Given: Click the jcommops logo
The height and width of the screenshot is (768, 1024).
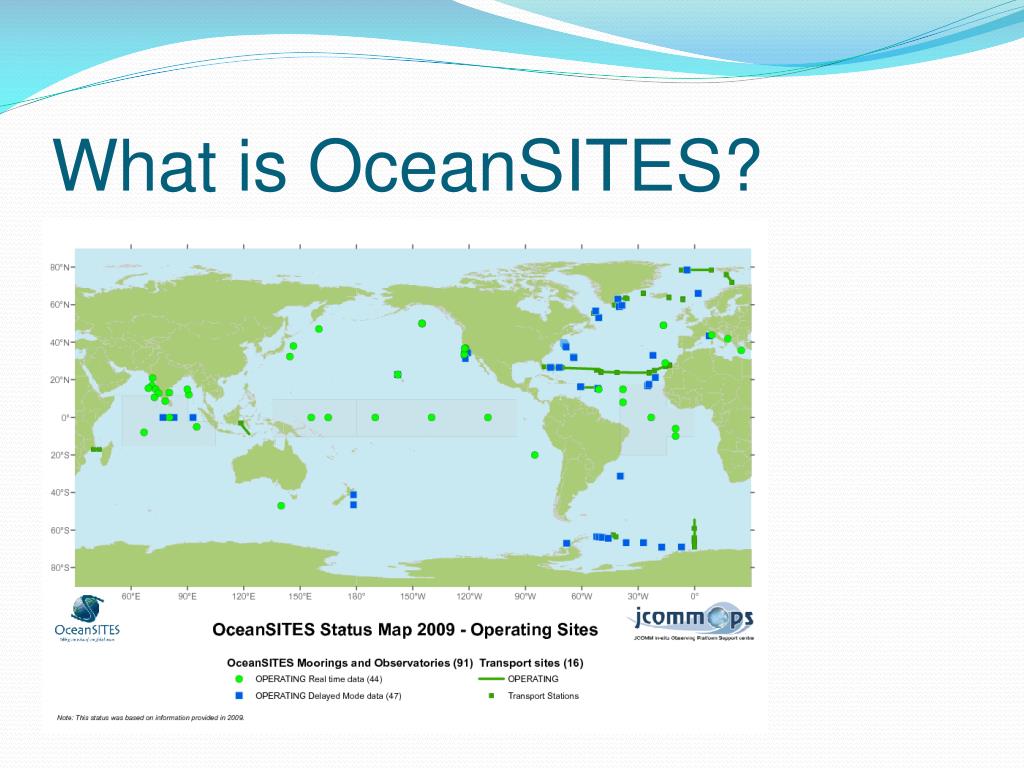Looking at the screenshot, I should click(x=693, y=620).
